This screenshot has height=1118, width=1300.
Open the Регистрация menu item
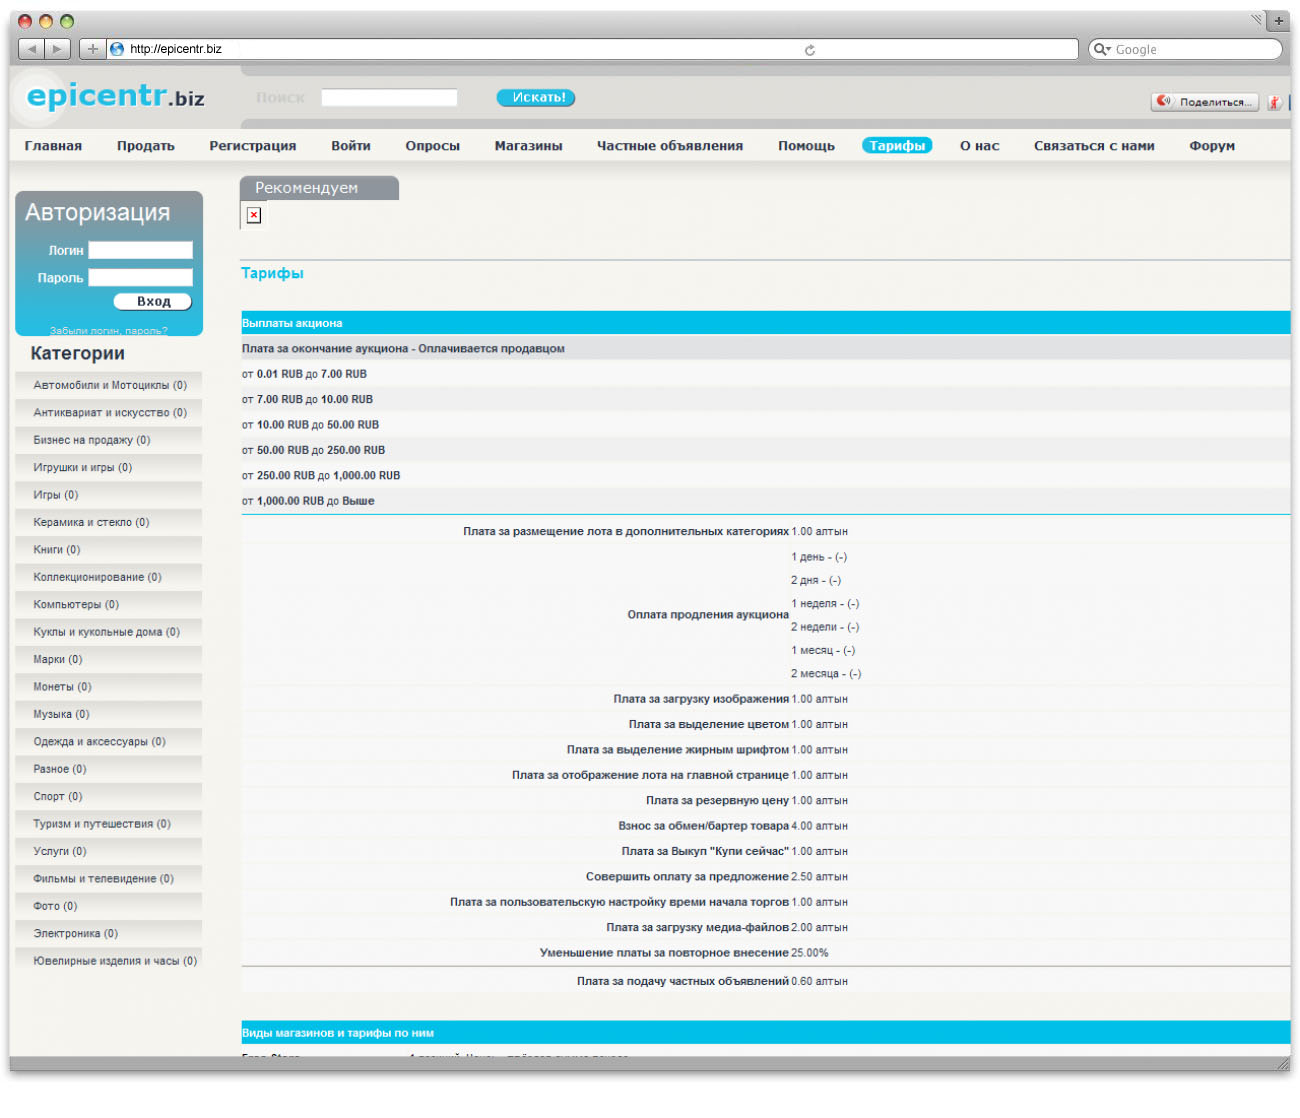click(253, 146)
